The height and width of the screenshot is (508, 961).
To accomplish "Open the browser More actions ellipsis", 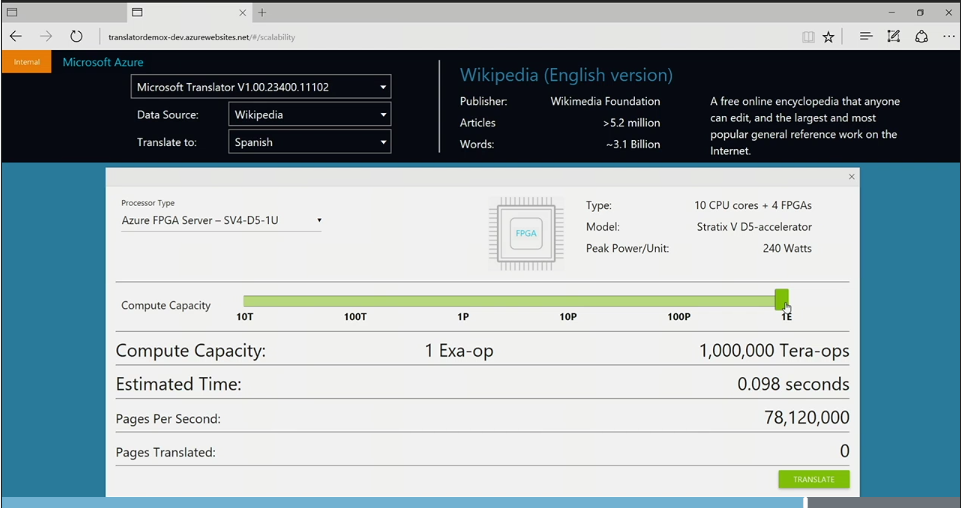I will 949,37.
